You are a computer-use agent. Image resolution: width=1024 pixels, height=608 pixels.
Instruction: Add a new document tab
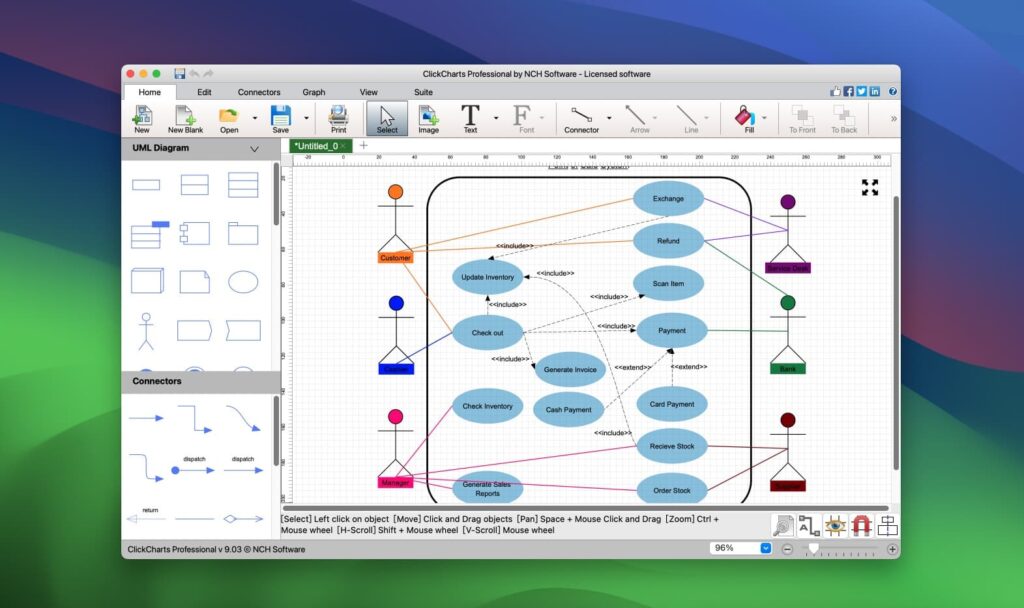[364, 146]
